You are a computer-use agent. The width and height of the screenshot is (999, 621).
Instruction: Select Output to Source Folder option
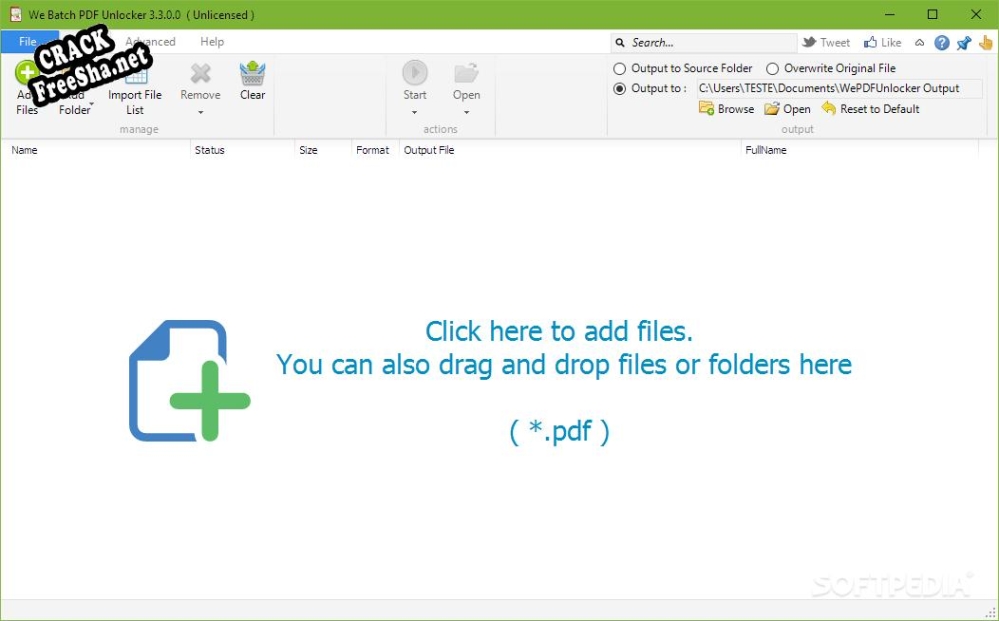click(x=620, y=69)
